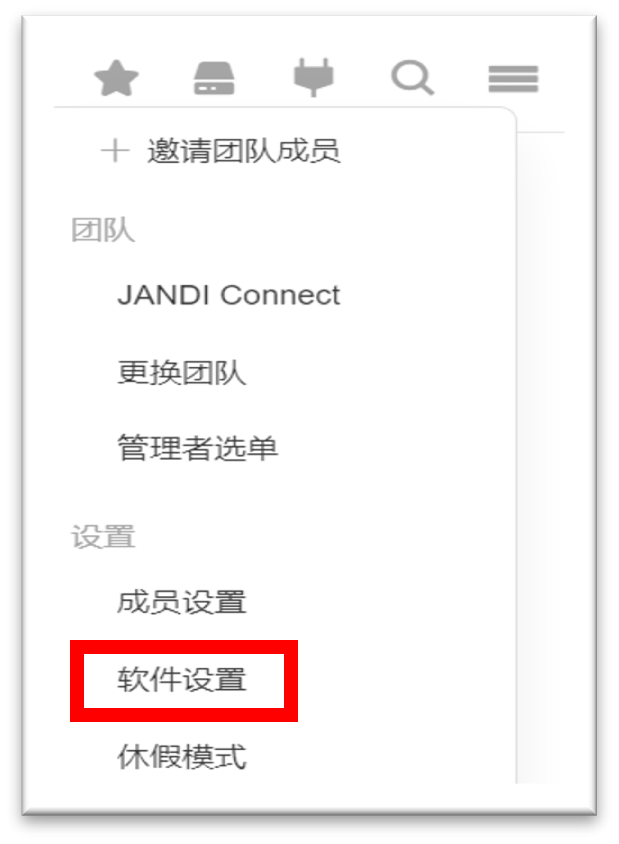Click the 团队 section header

[x=103, y=230]
